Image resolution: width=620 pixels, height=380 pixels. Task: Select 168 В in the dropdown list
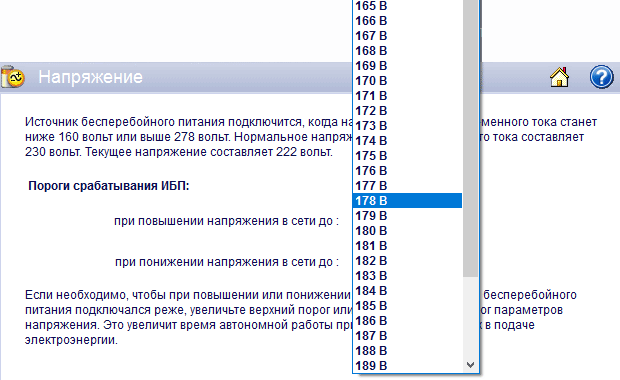(x=407, y=51)
